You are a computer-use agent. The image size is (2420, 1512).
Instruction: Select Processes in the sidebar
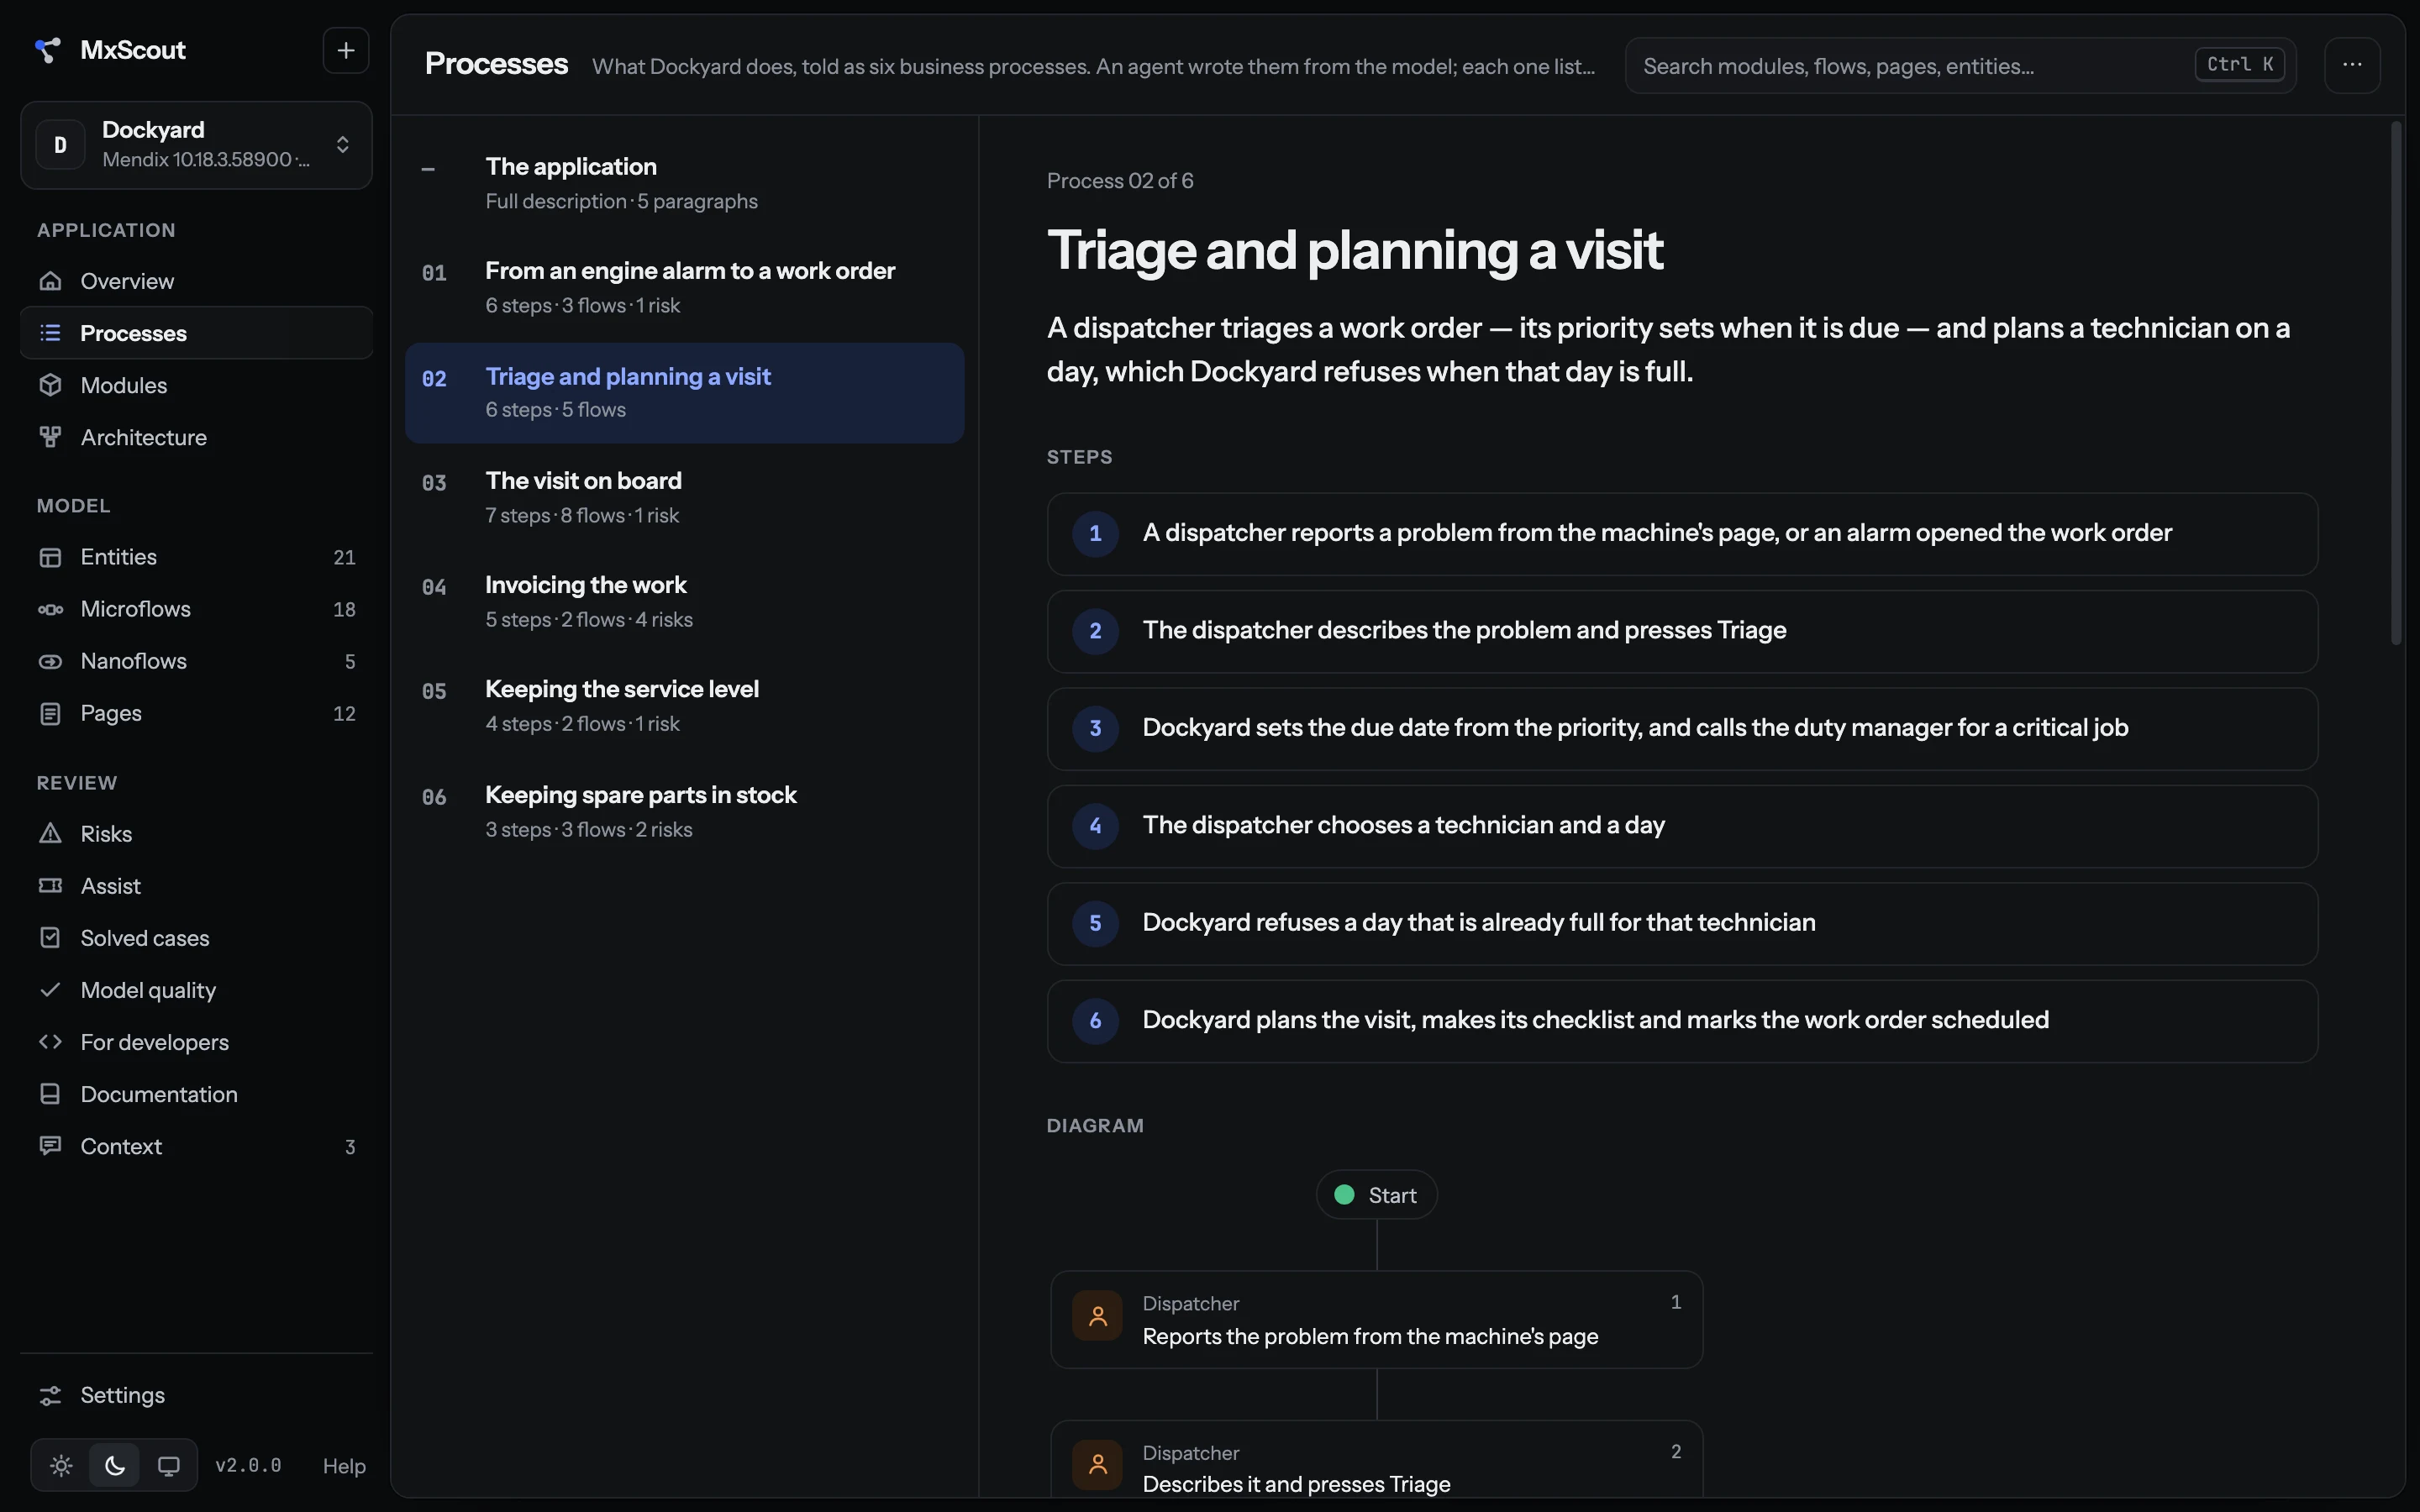pos(196,333)
